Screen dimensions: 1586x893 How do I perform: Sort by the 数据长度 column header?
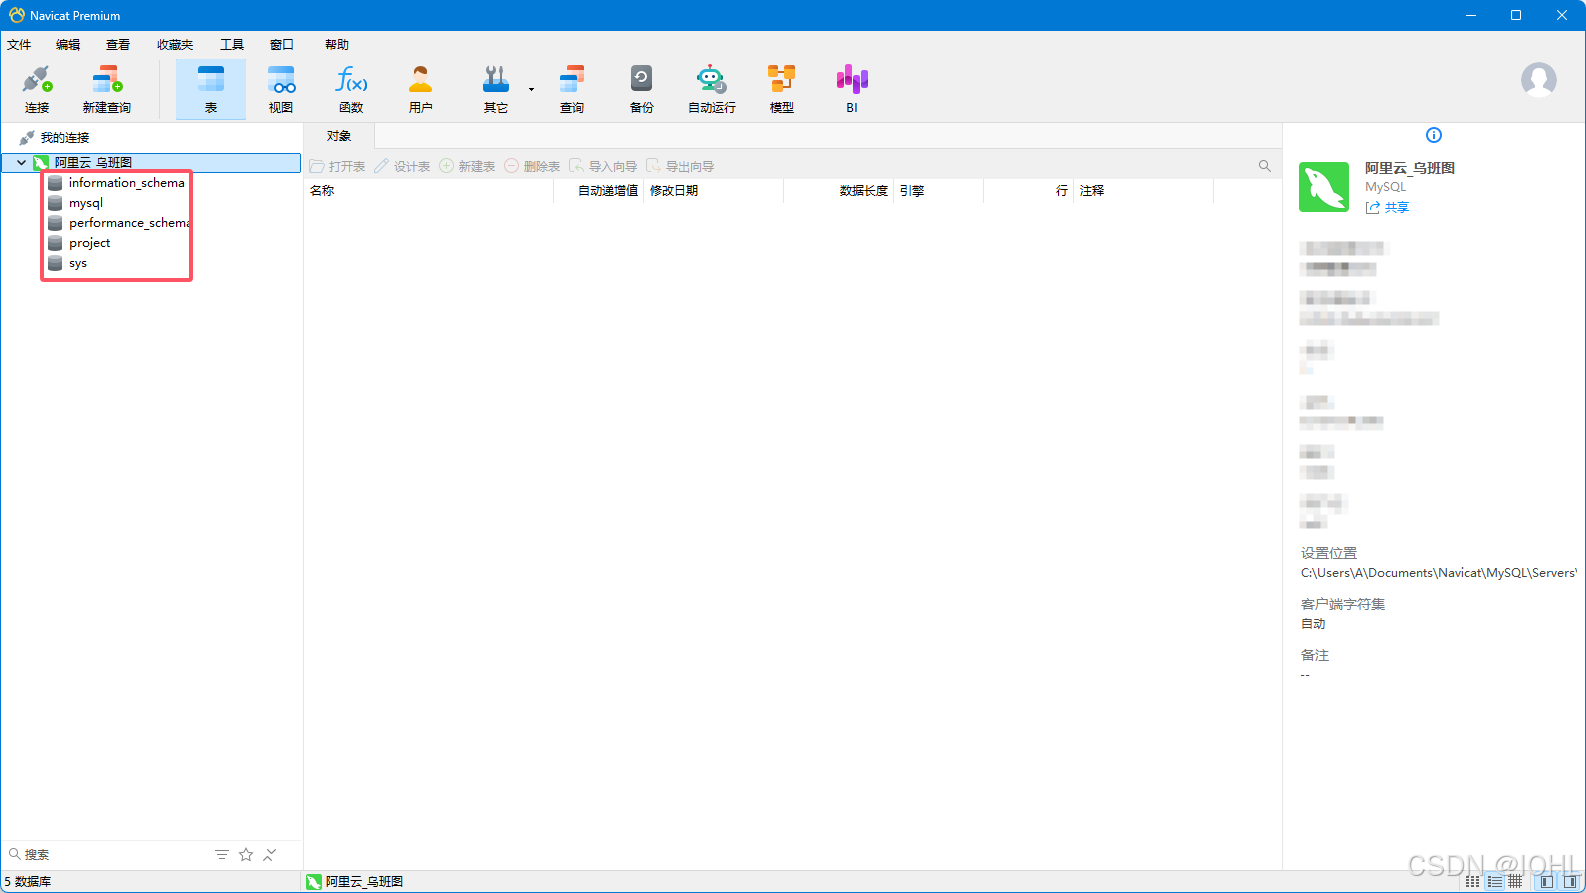[838, 190]
